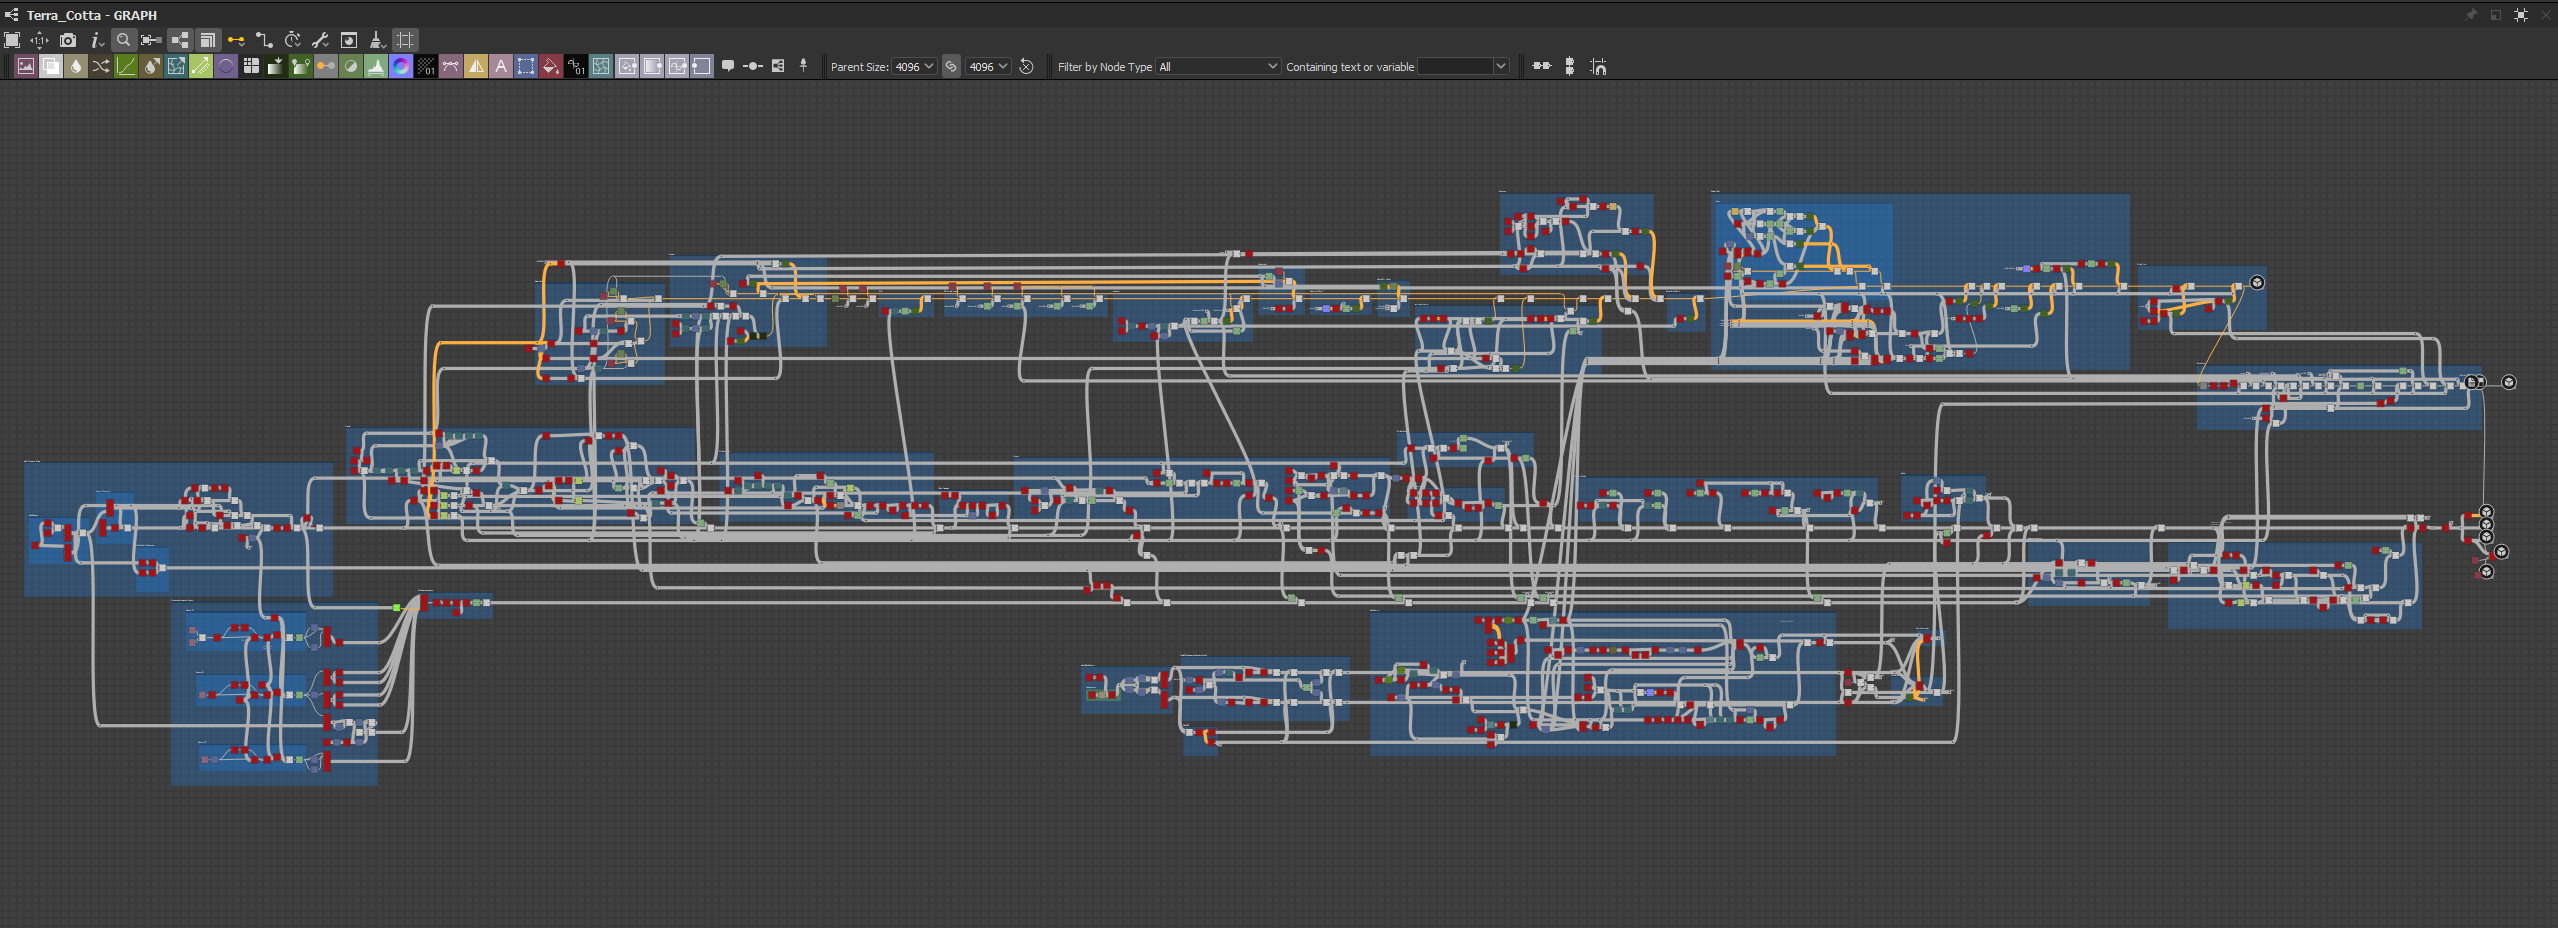Viewport: 2558px width, 928px height.
Task: Toggle the snapping magnet icon
Action: tap(1598, 67)
